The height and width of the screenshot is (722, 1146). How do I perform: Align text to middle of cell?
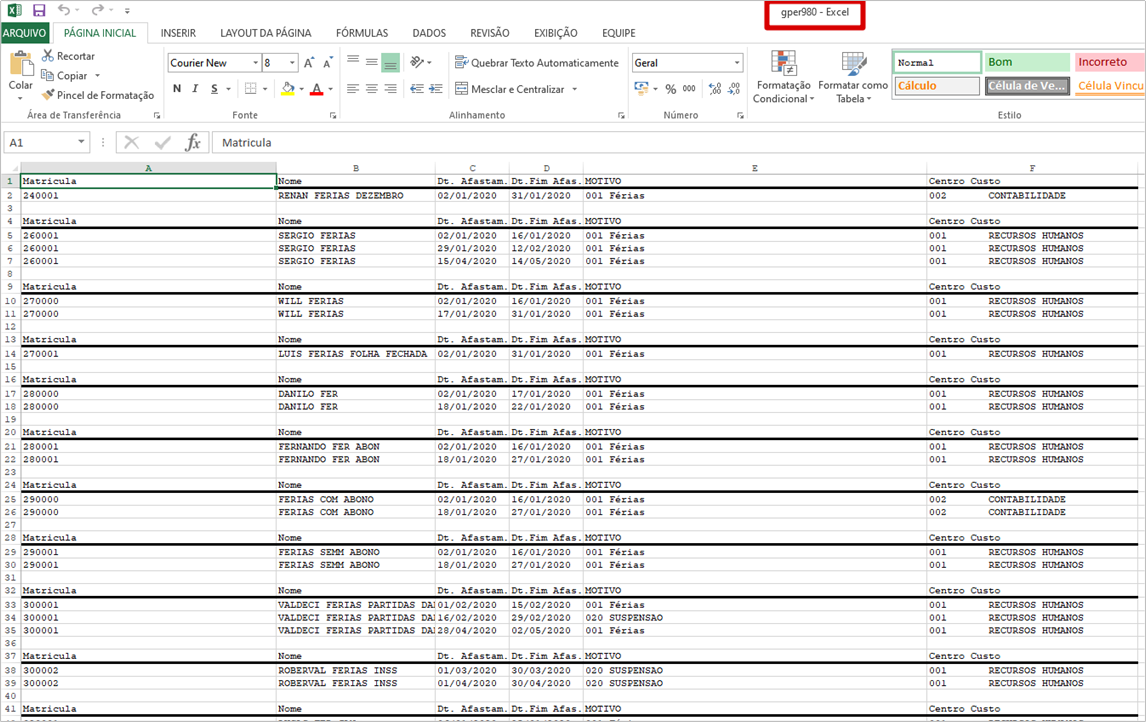(372, 62)
